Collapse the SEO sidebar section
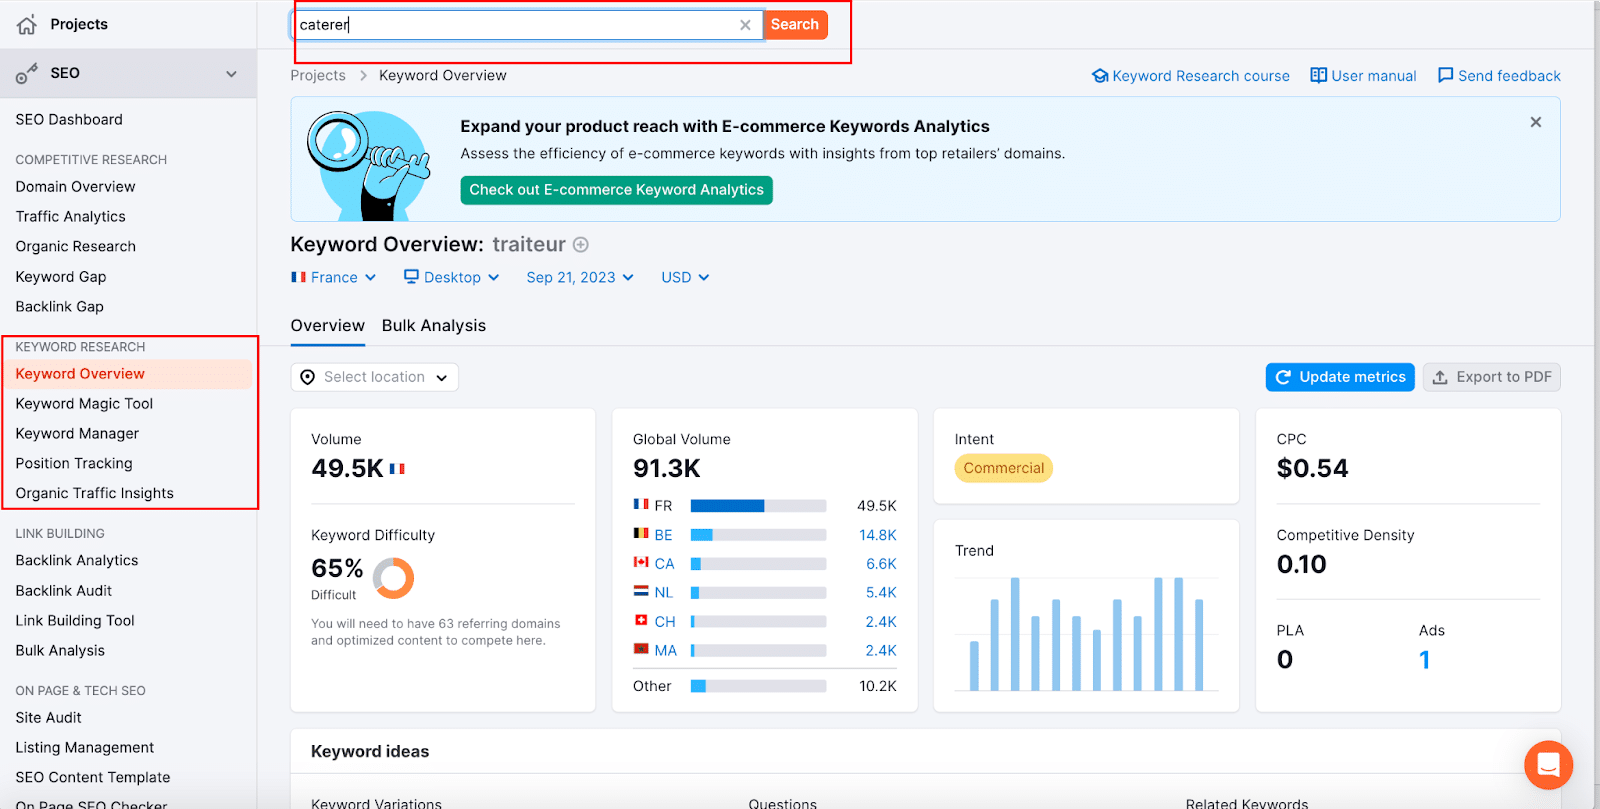The width and height of the screenshot is (1600, 809). (231, 74)
